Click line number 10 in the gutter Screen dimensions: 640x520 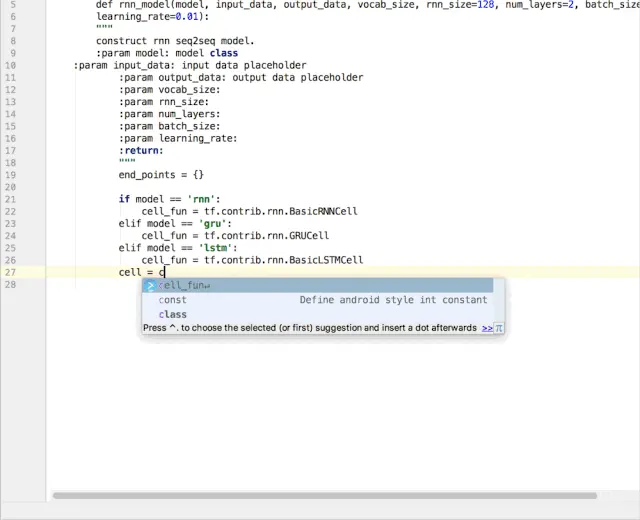(x=11, y=65)
